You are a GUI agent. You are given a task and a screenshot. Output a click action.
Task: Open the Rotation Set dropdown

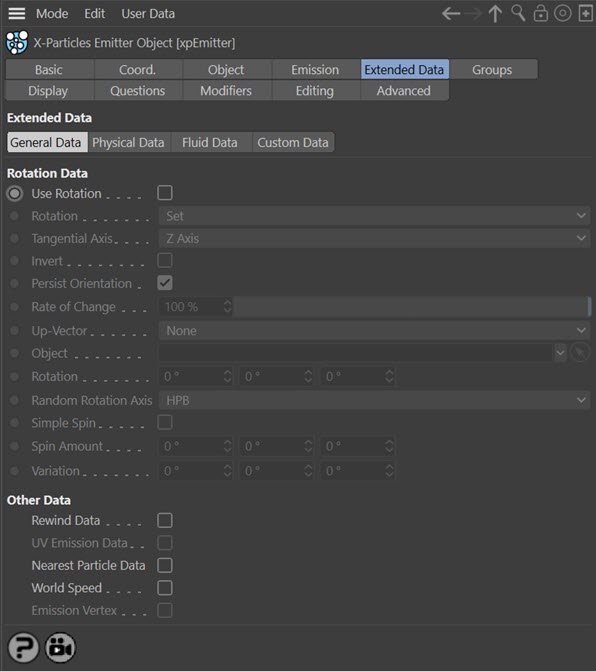374,216
